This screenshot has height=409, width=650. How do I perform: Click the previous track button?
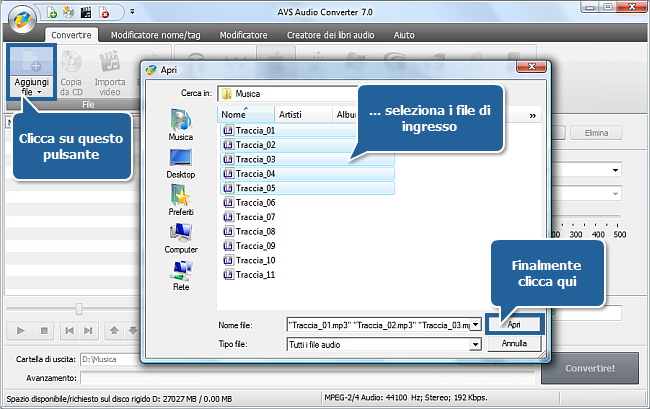coord(70,331)
